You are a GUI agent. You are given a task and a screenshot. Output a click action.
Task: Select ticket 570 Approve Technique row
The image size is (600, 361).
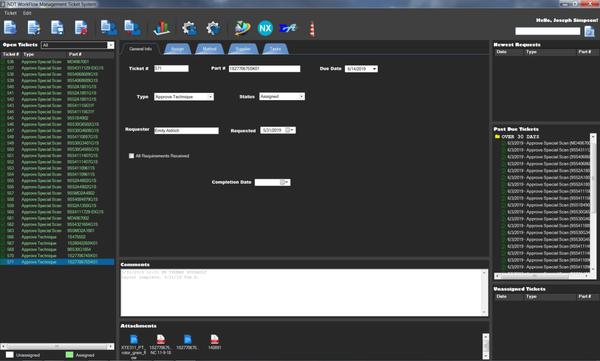coord(57,256)
